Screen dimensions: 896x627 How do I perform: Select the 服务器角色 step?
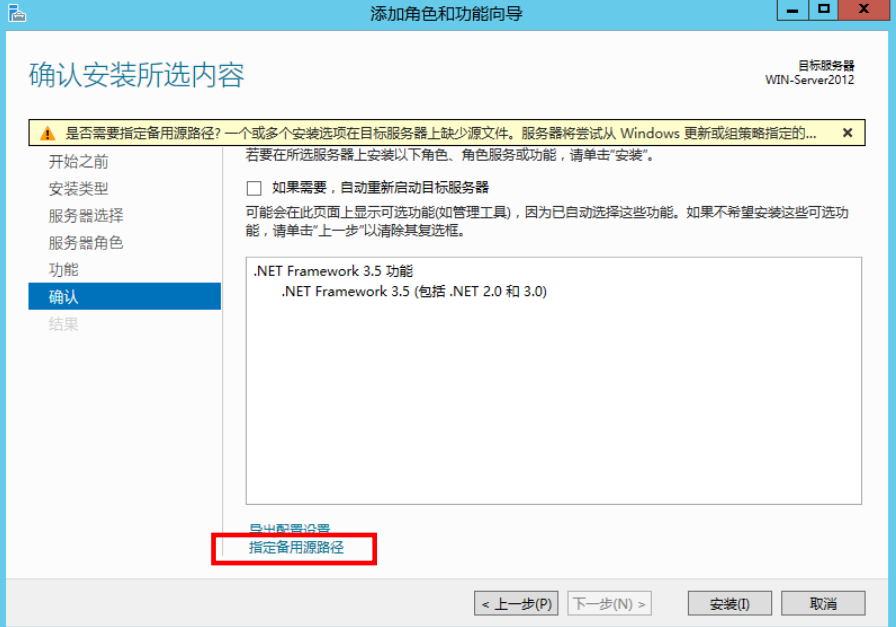pyautogui.click(x=86, y=243)
